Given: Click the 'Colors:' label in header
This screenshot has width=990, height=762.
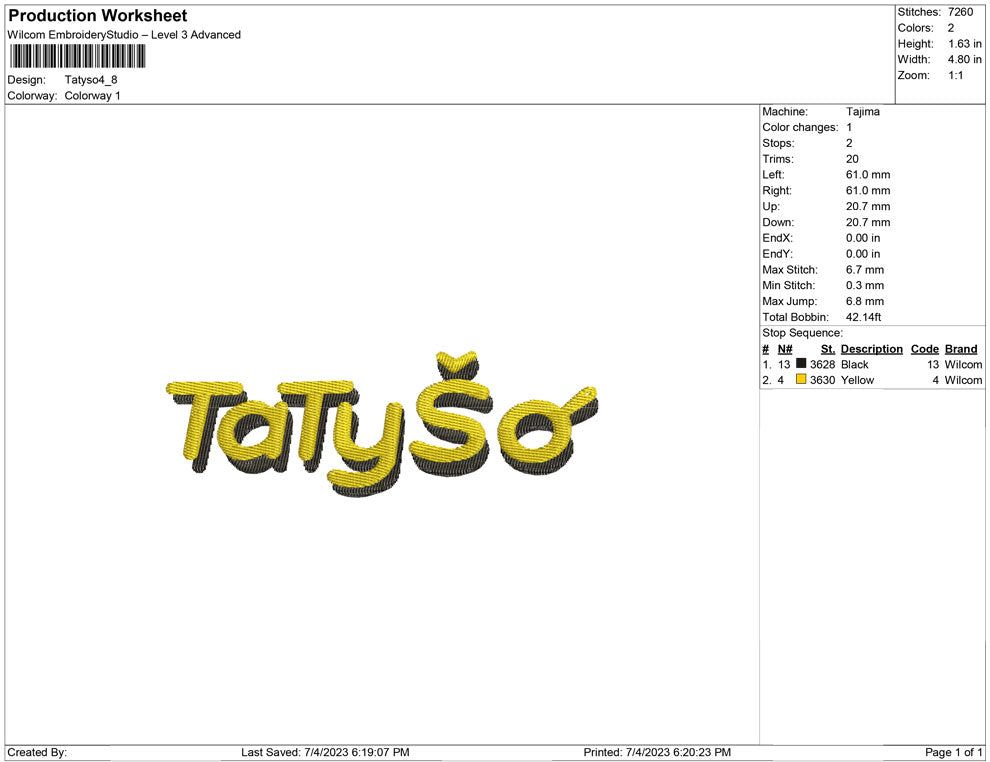Looking at the screenshot, I should (x=915, y=28).
